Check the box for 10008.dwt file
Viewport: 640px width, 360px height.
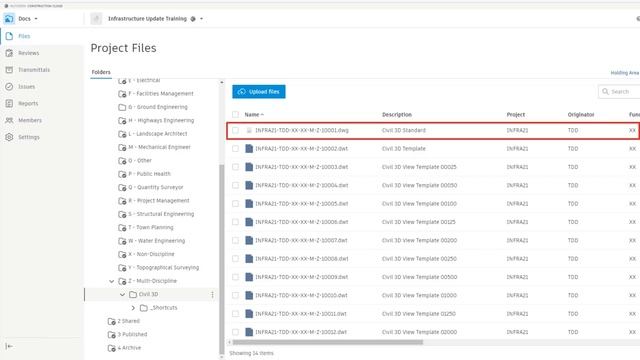point(236,259)
